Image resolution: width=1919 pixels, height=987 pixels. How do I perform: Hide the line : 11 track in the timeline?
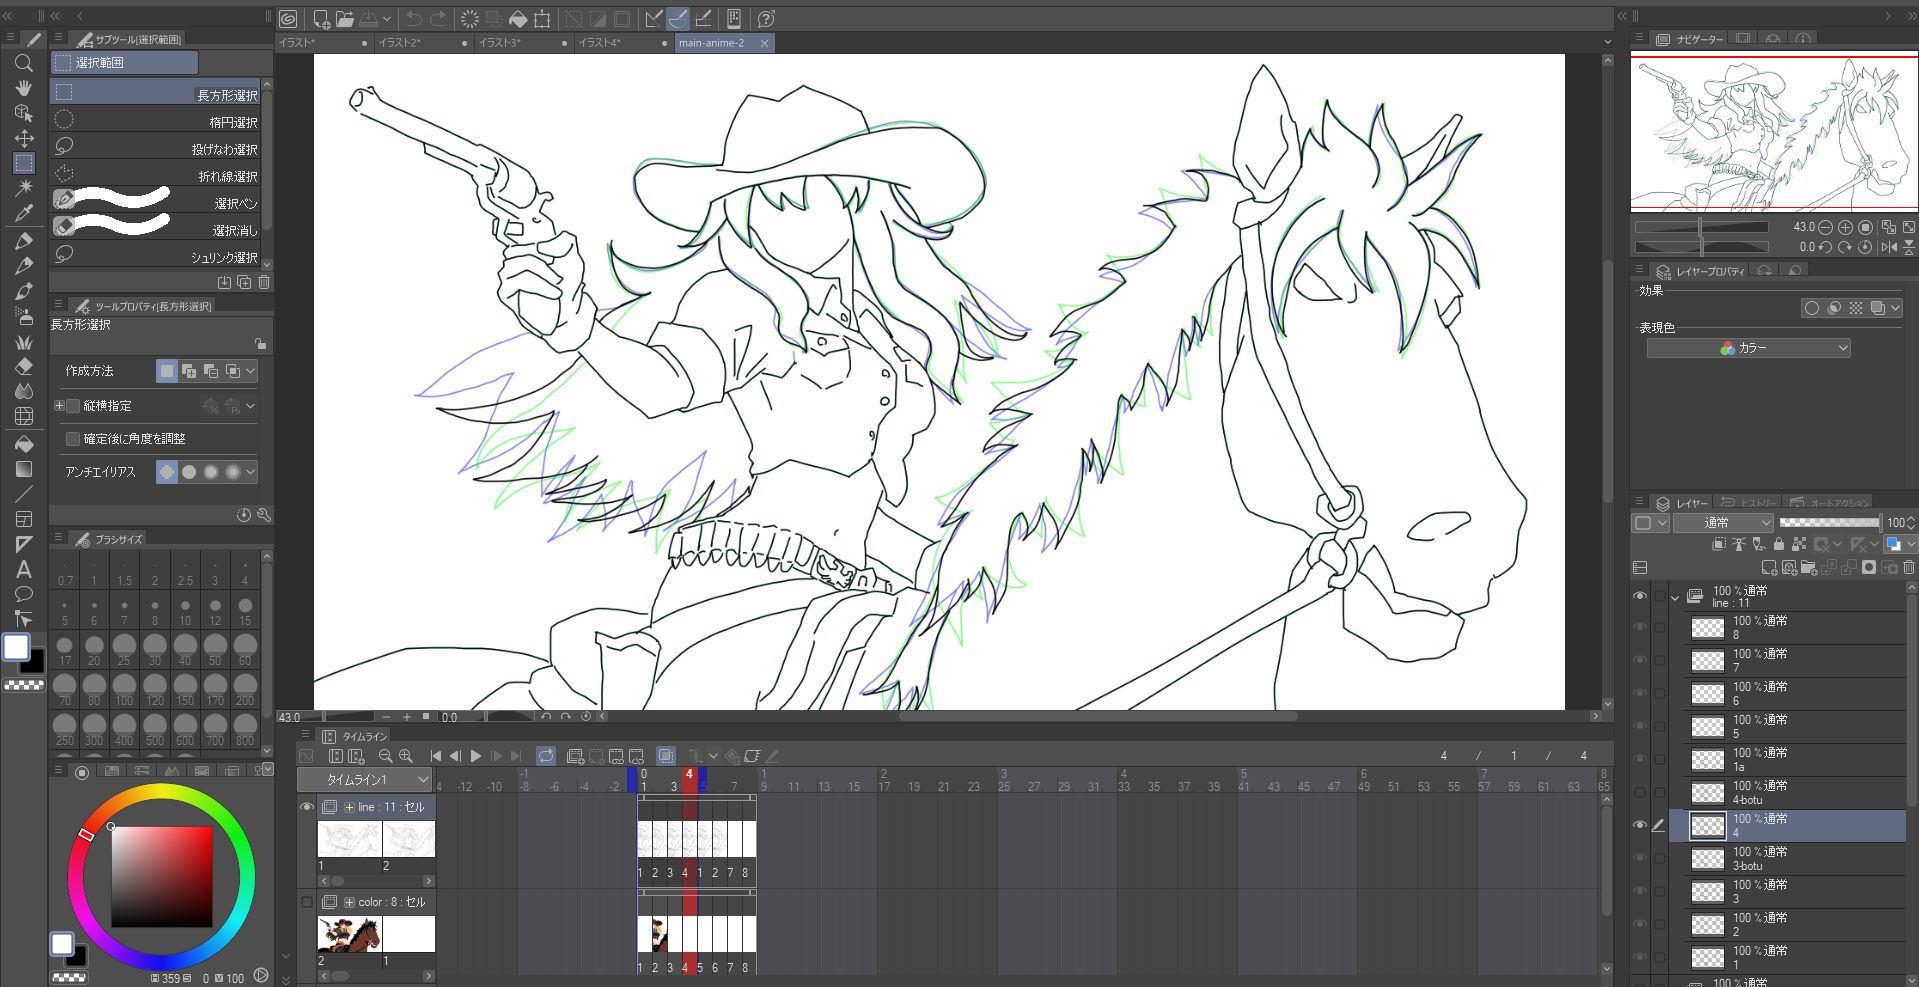[x=307, y=807]
